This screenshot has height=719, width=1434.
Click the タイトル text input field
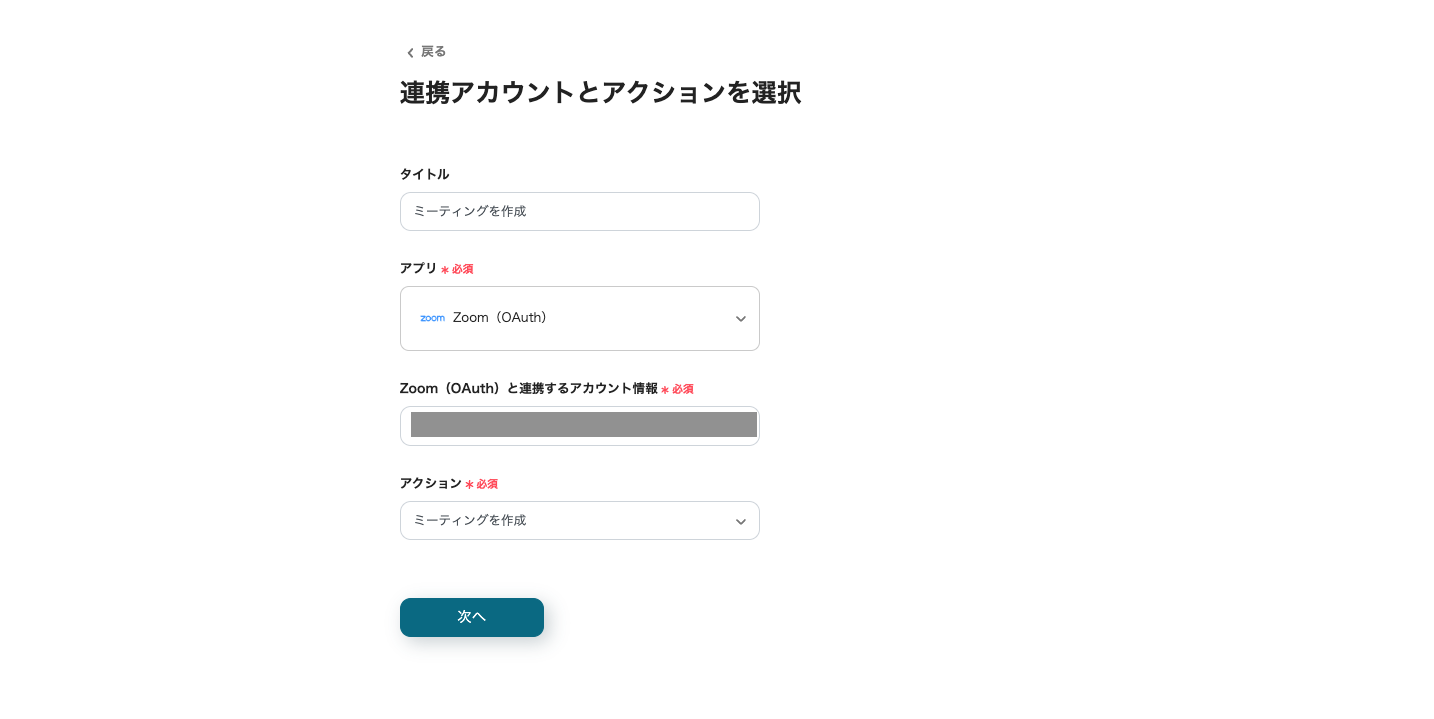[x=579, y=212]
